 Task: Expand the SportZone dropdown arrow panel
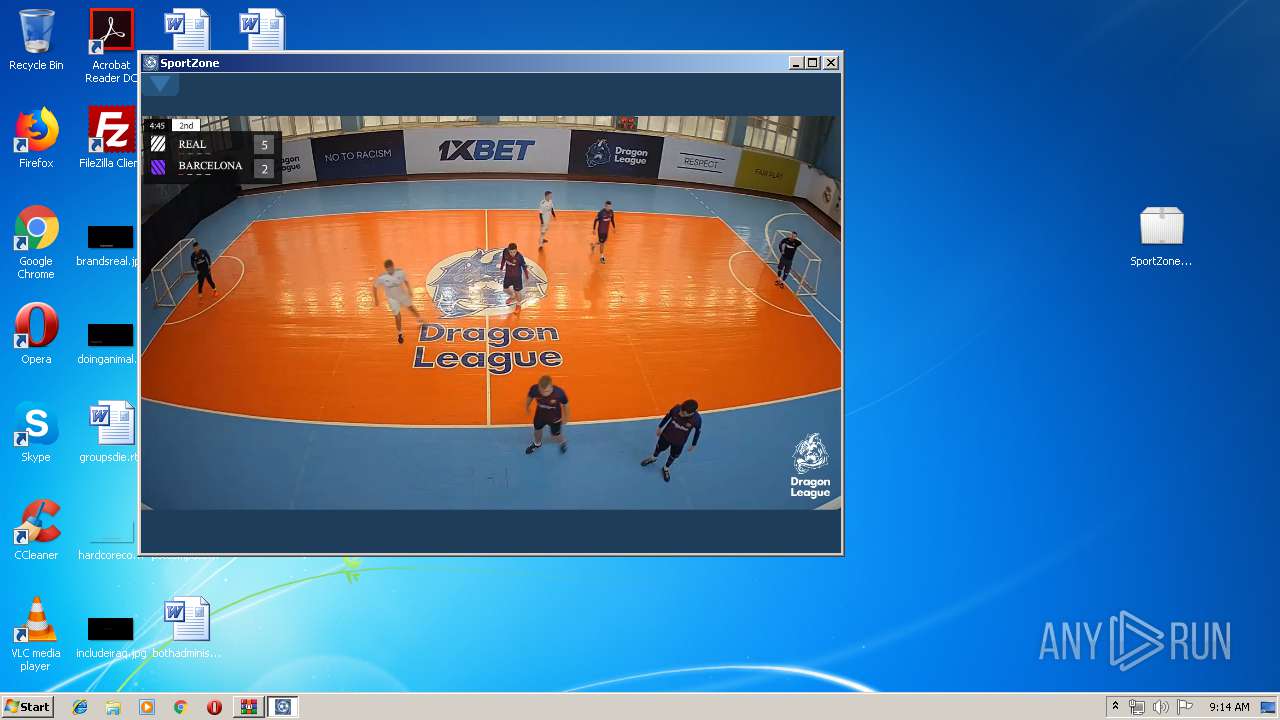click(x=160, y=85)
